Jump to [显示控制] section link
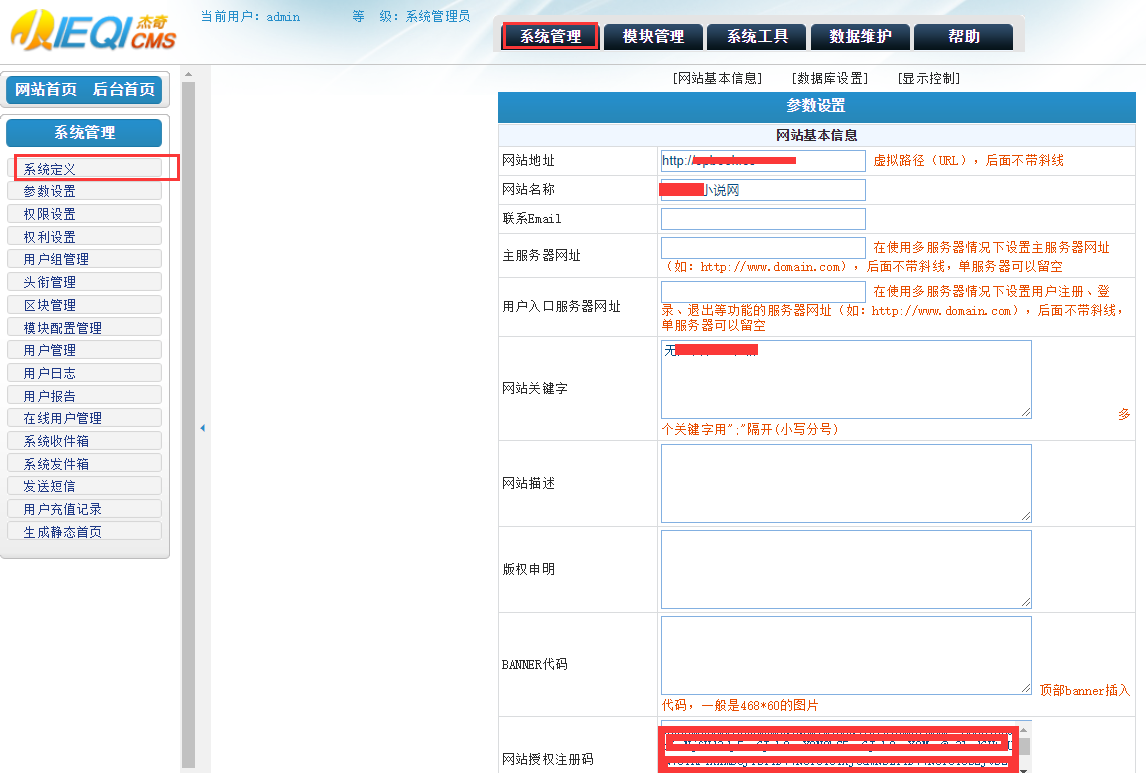This screenshot has width=1146, height=773. pyautogui.click(x=928, y=78)
